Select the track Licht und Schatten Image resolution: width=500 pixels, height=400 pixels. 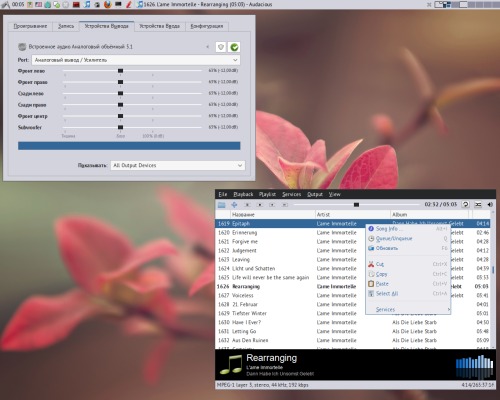click(x=353, y=268)
